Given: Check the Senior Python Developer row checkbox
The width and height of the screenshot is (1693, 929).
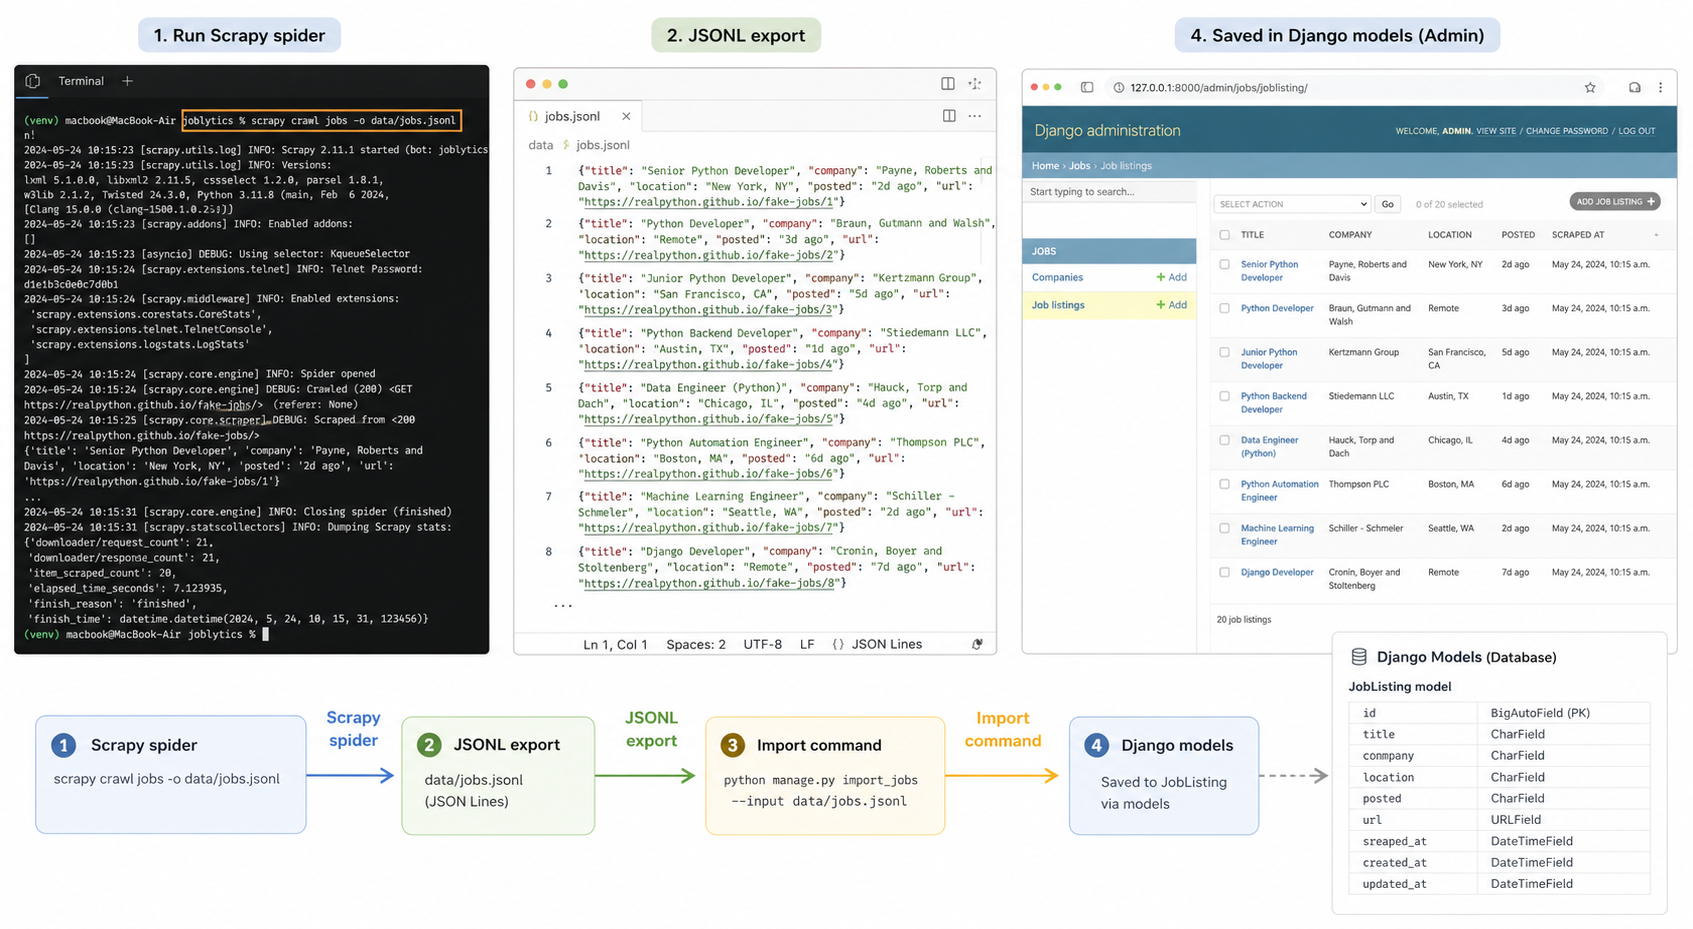Looking at the screenshot, I should point(1224,265).
